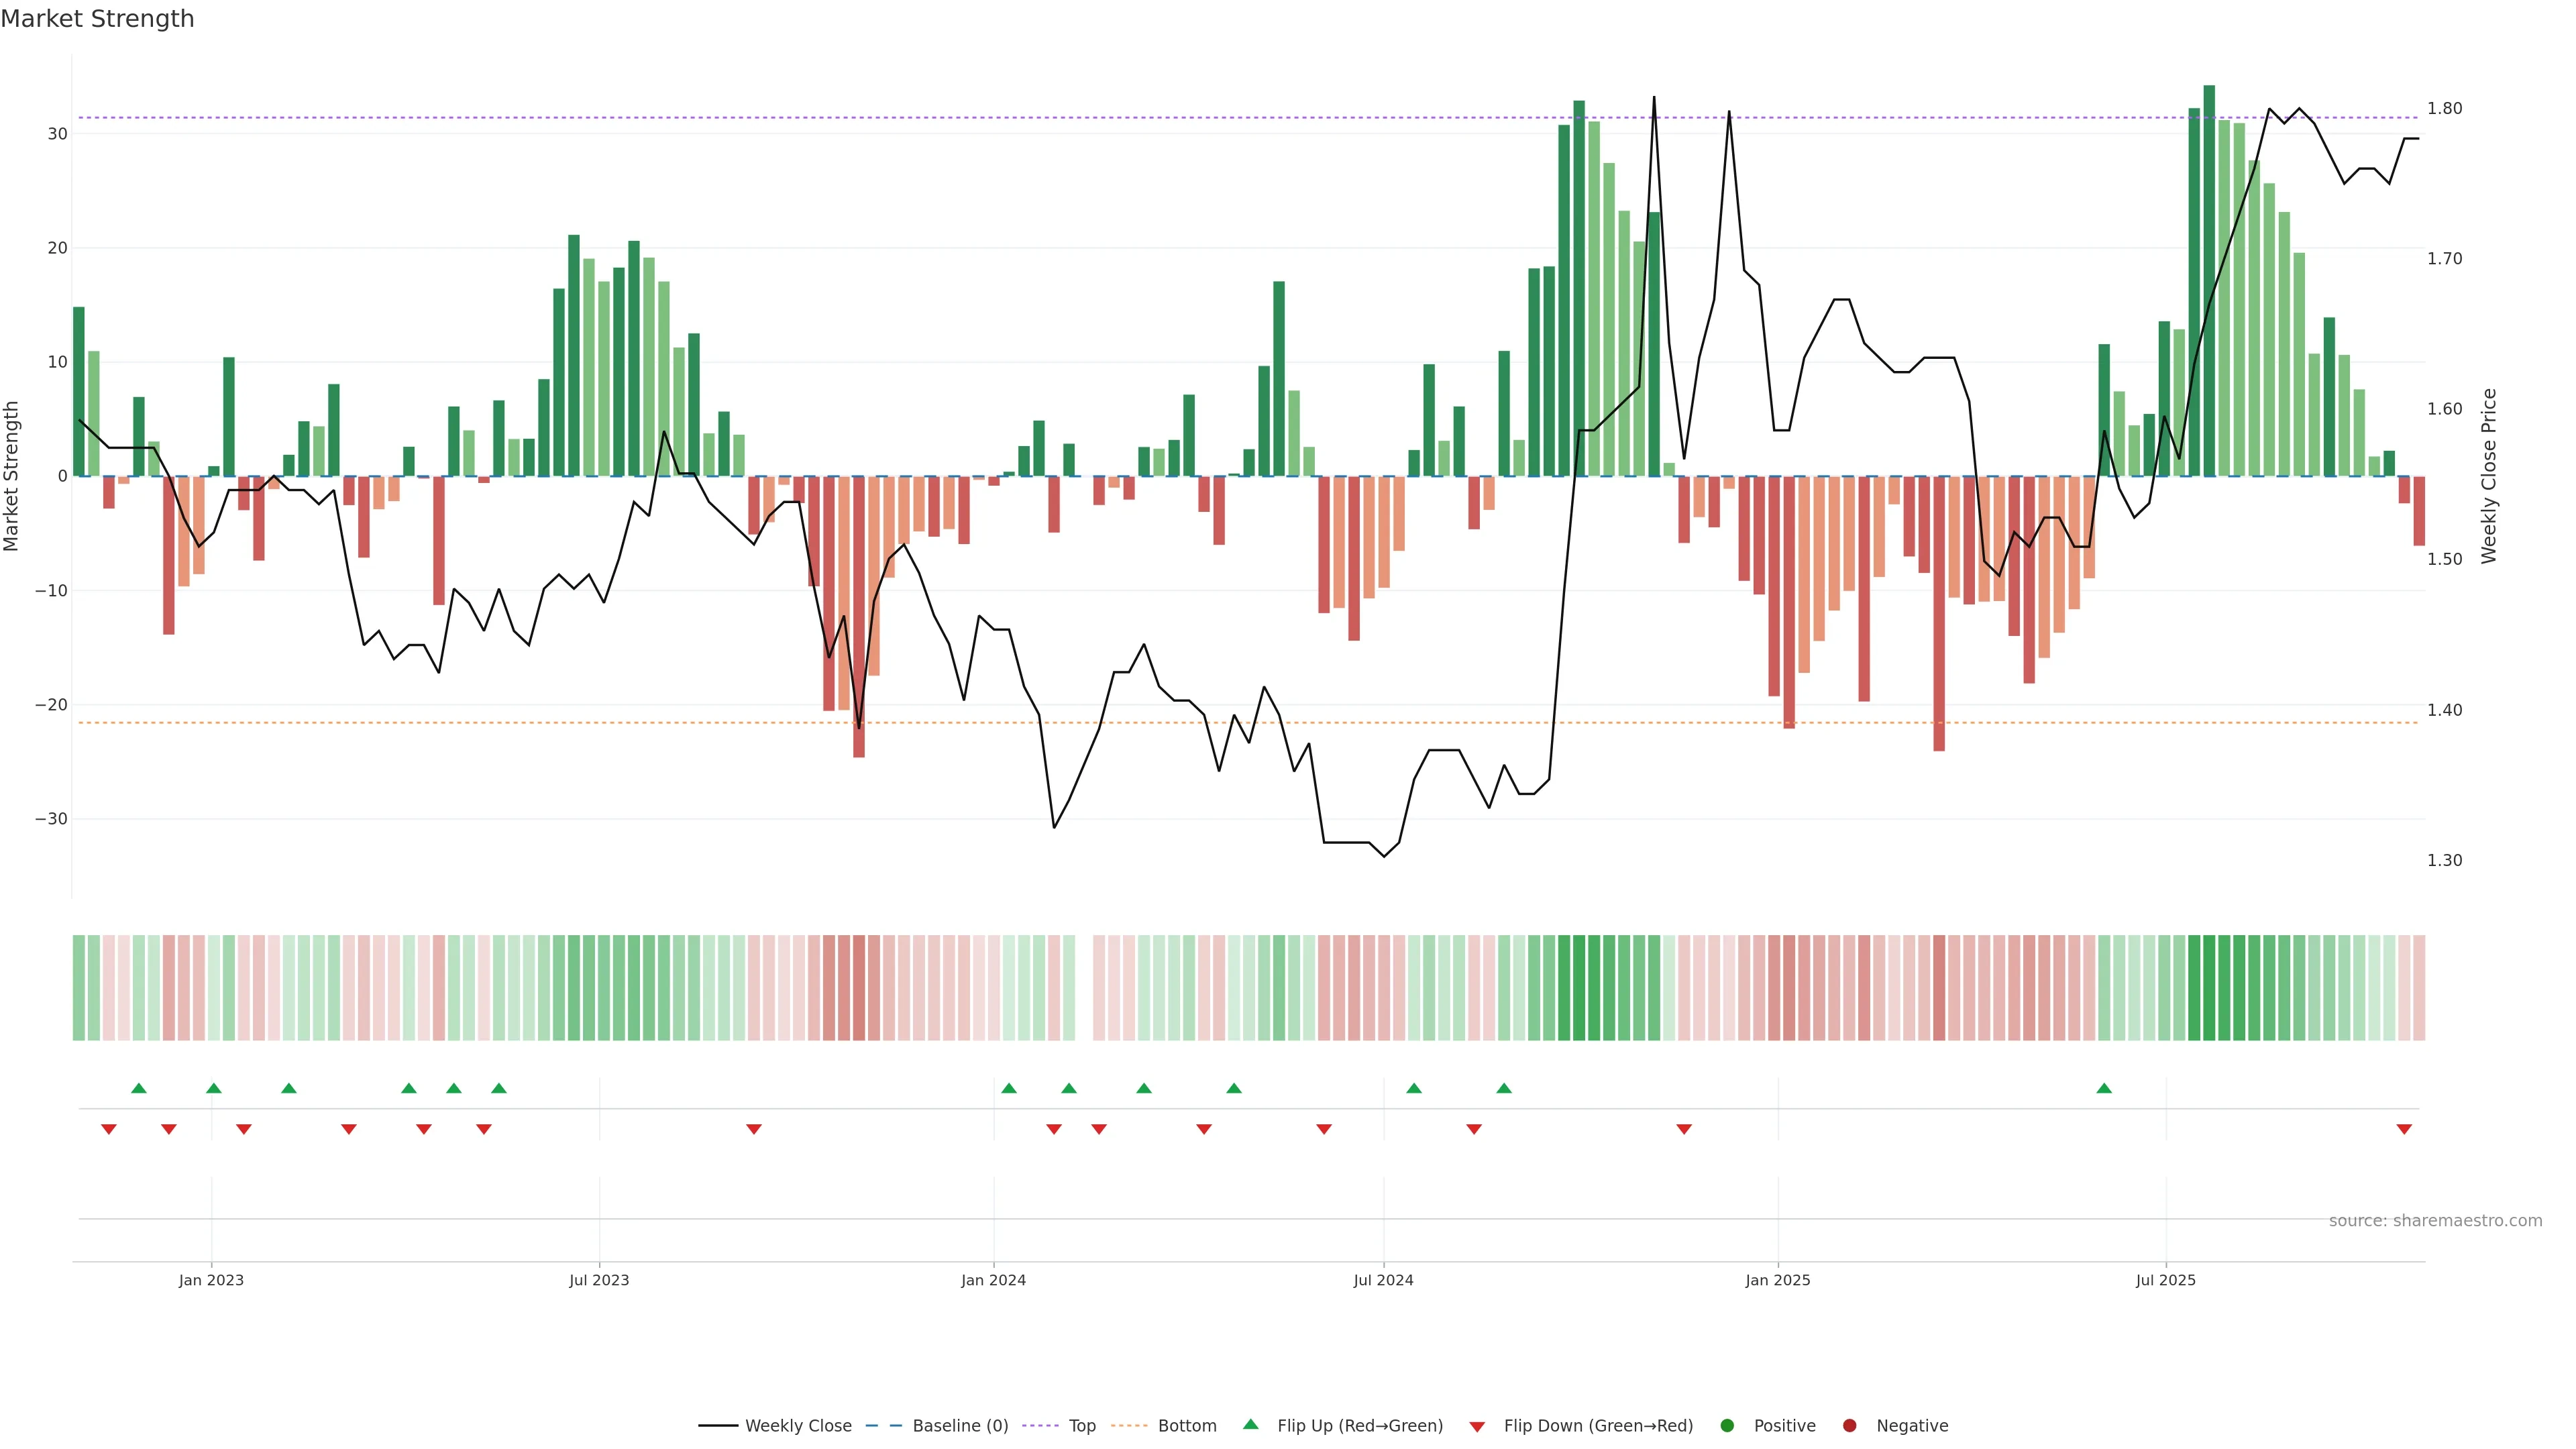Click the Jul 2025 x-axis label
The height and width of the screenshot is (1449, 2576).
[2165, 1280]
